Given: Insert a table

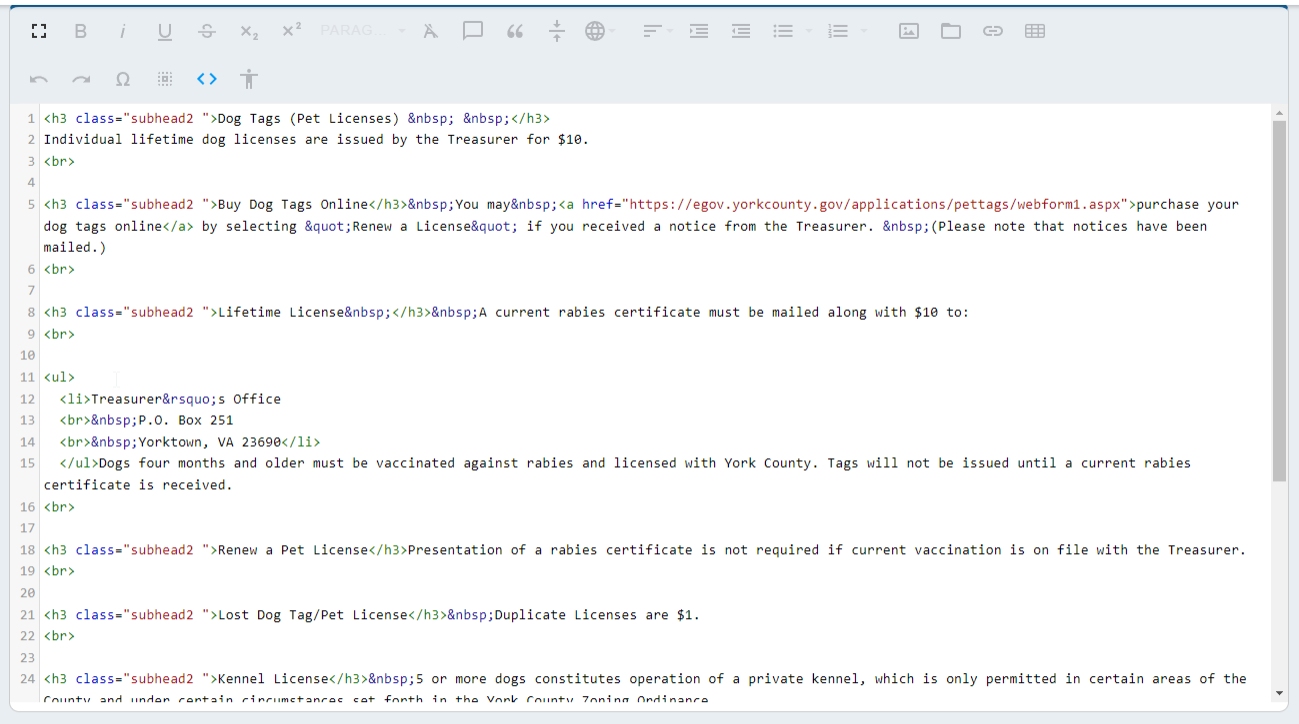Looking at the screenshot, I should tap(1035, 31).
